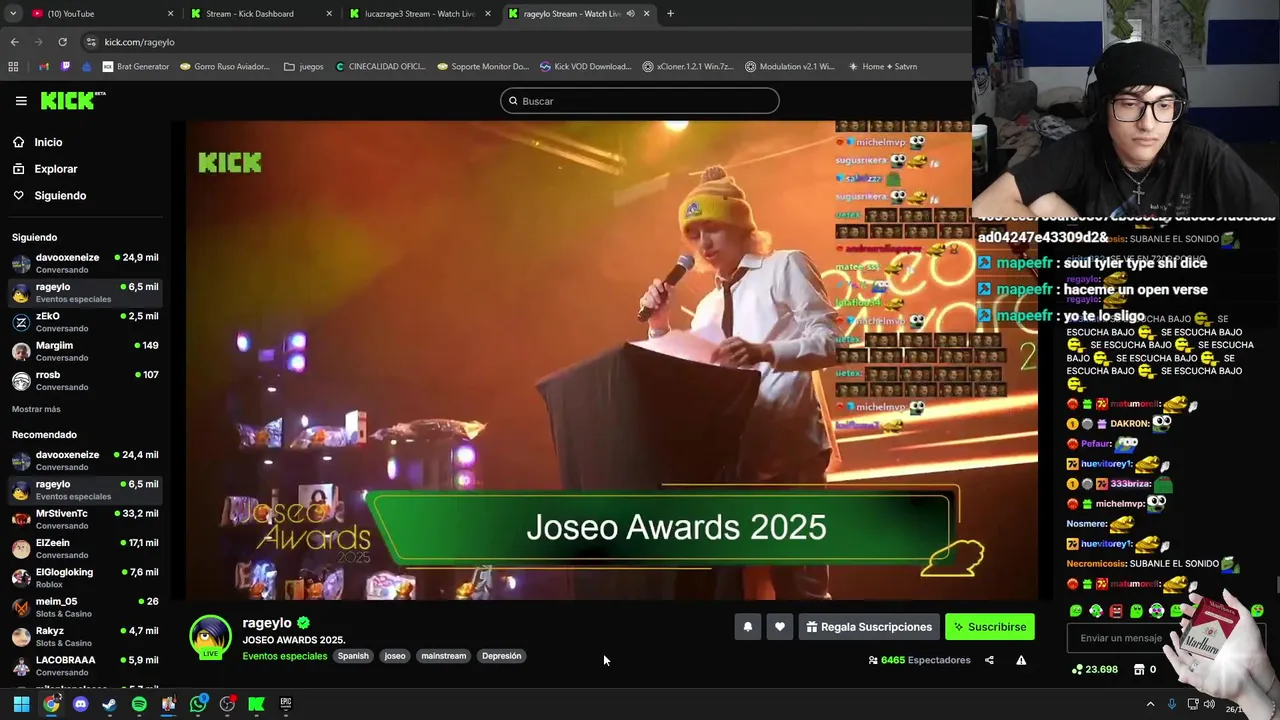Open Kick app from the taskbar

point(256,704)
